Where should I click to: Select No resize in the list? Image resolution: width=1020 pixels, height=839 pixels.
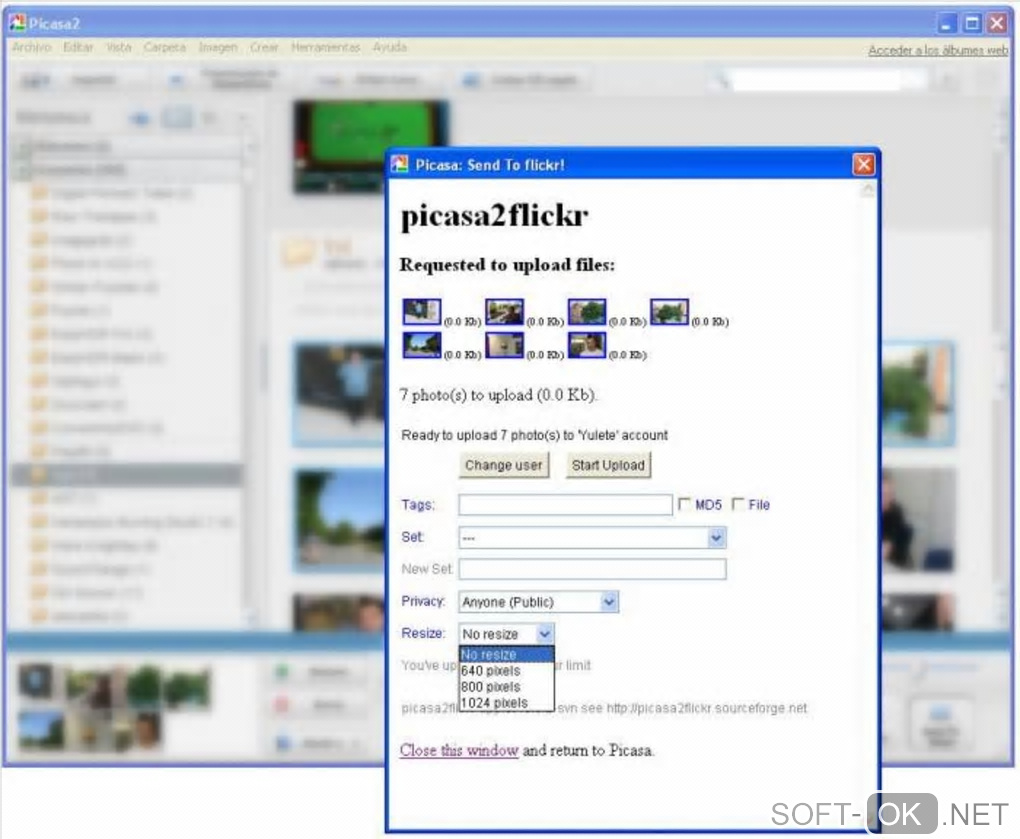[507, 654]
